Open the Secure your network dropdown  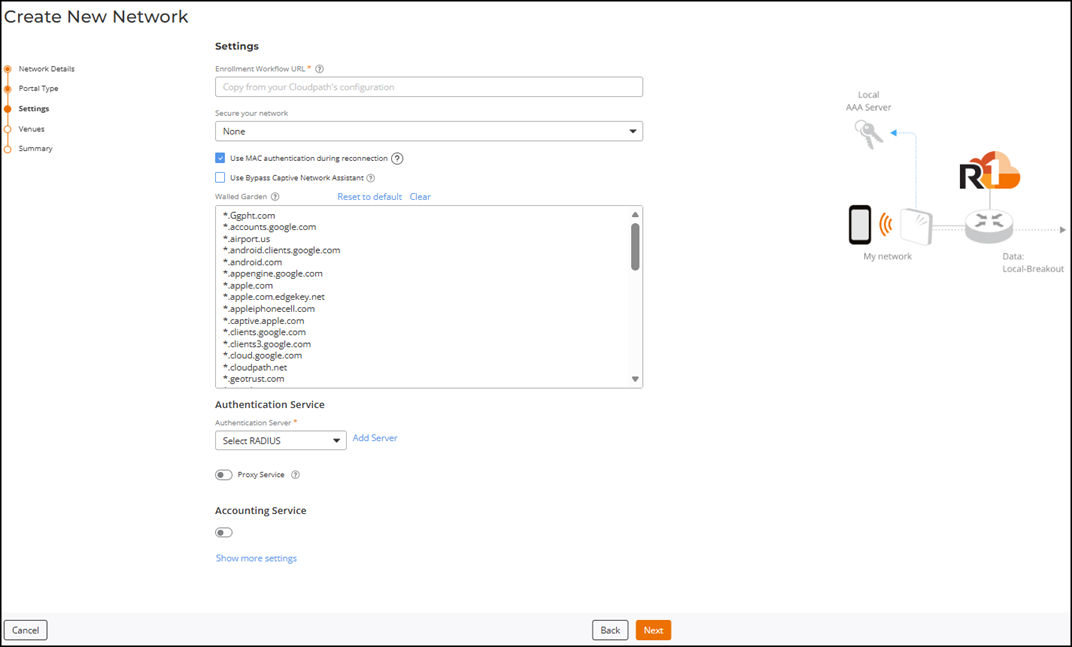pyautogui.click(x=428, y=131)
